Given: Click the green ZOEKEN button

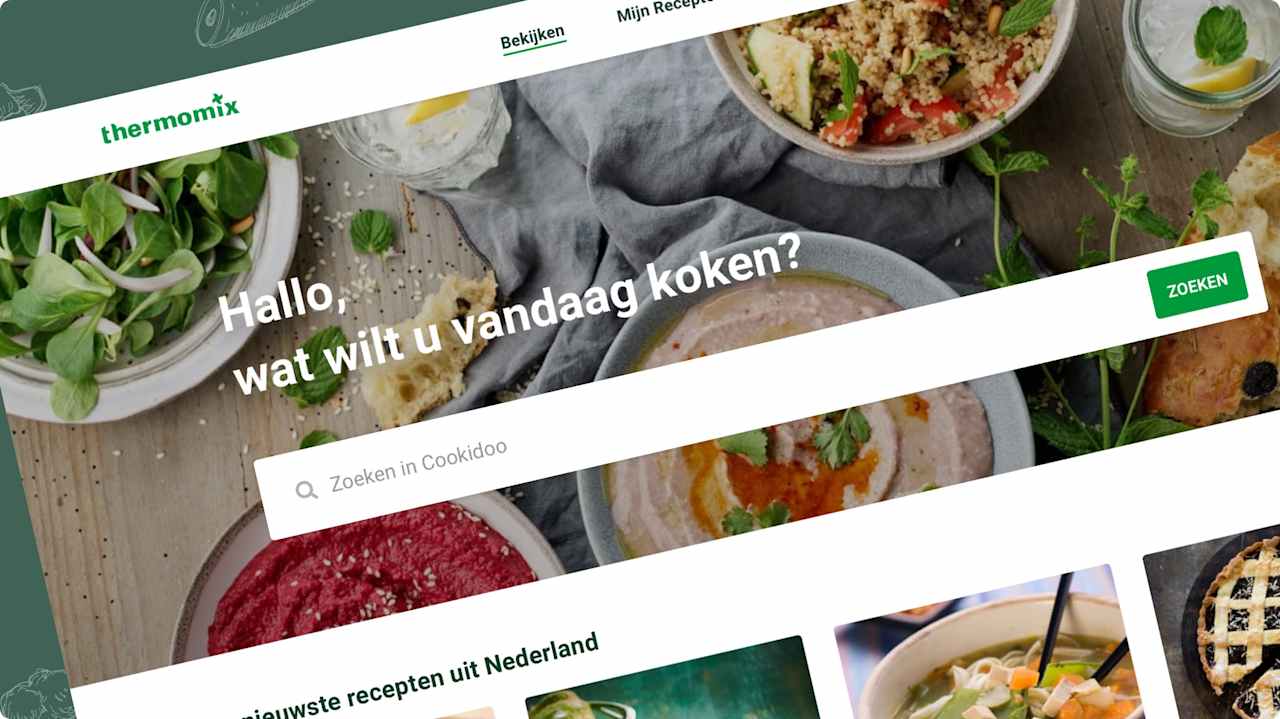Looking at the screenshot, I should pyautogui.click(x=1198, y=285).
